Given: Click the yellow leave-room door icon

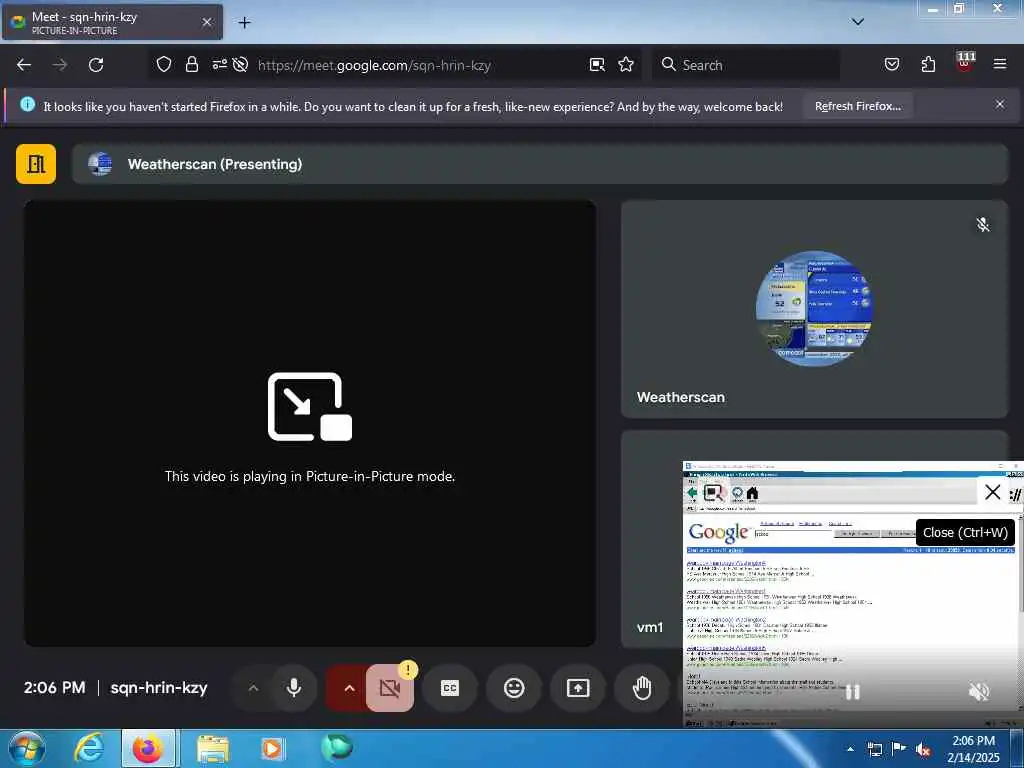Looking at the screenshot, I should [x=36, y=164].
